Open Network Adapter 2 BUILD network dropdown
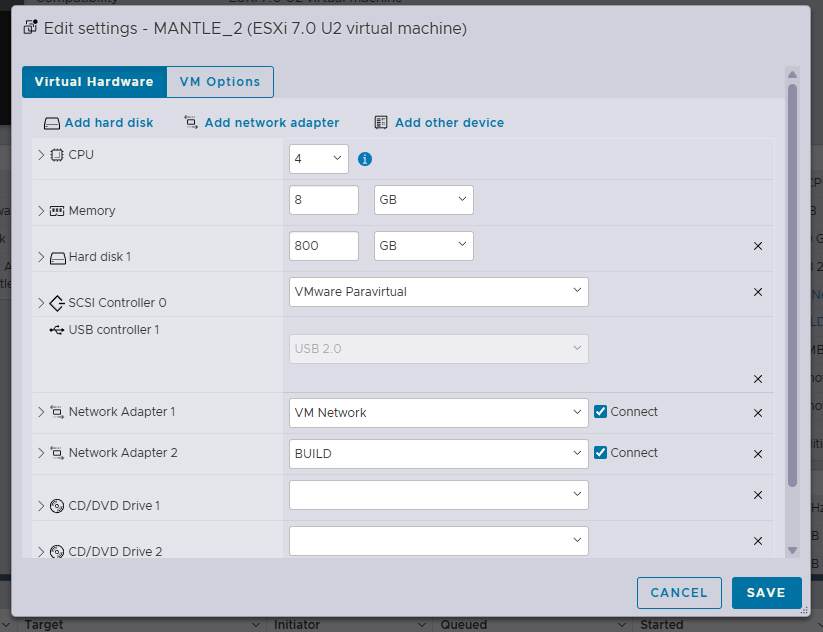Screen dimensions: 823x632 tap(439, 454)
